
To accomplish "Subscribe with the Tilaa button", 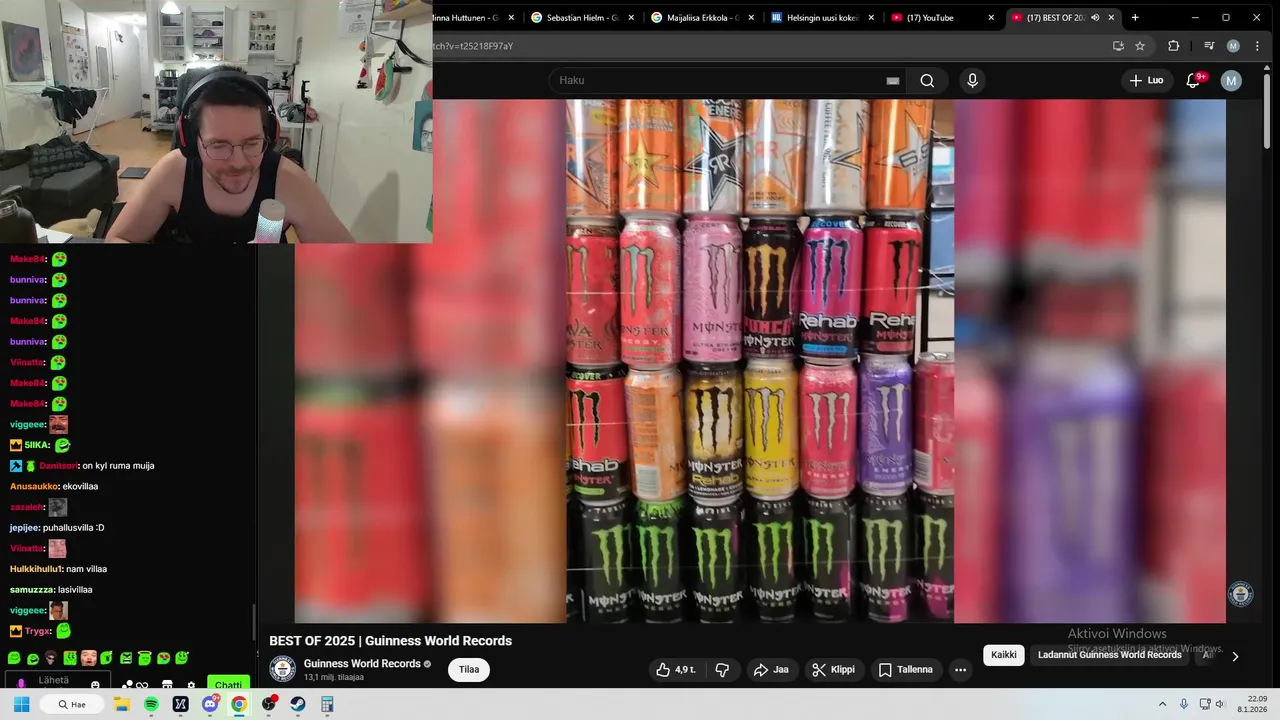I will 469,670.
